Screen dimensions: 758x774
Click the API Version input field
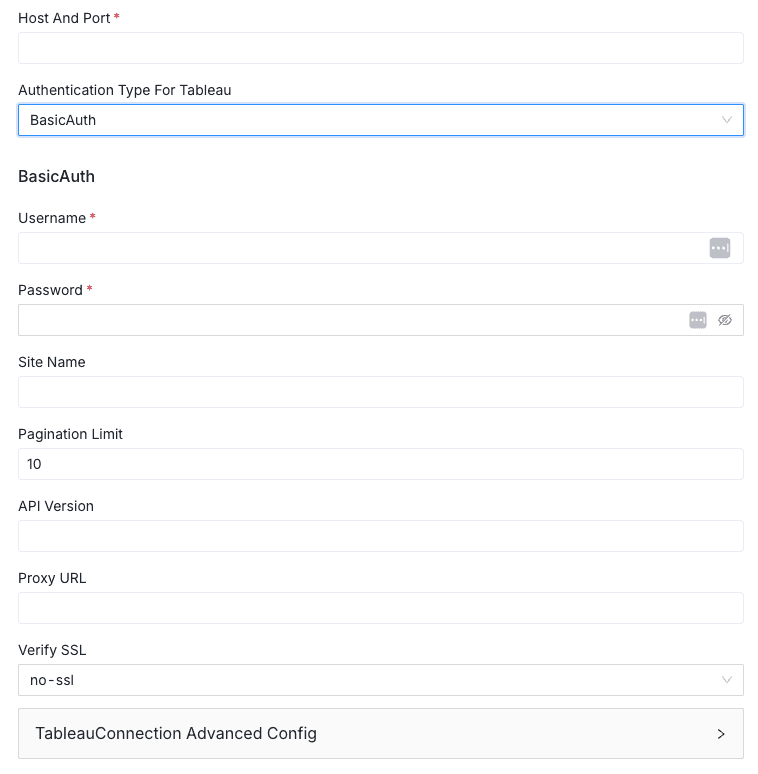(380, 536)
